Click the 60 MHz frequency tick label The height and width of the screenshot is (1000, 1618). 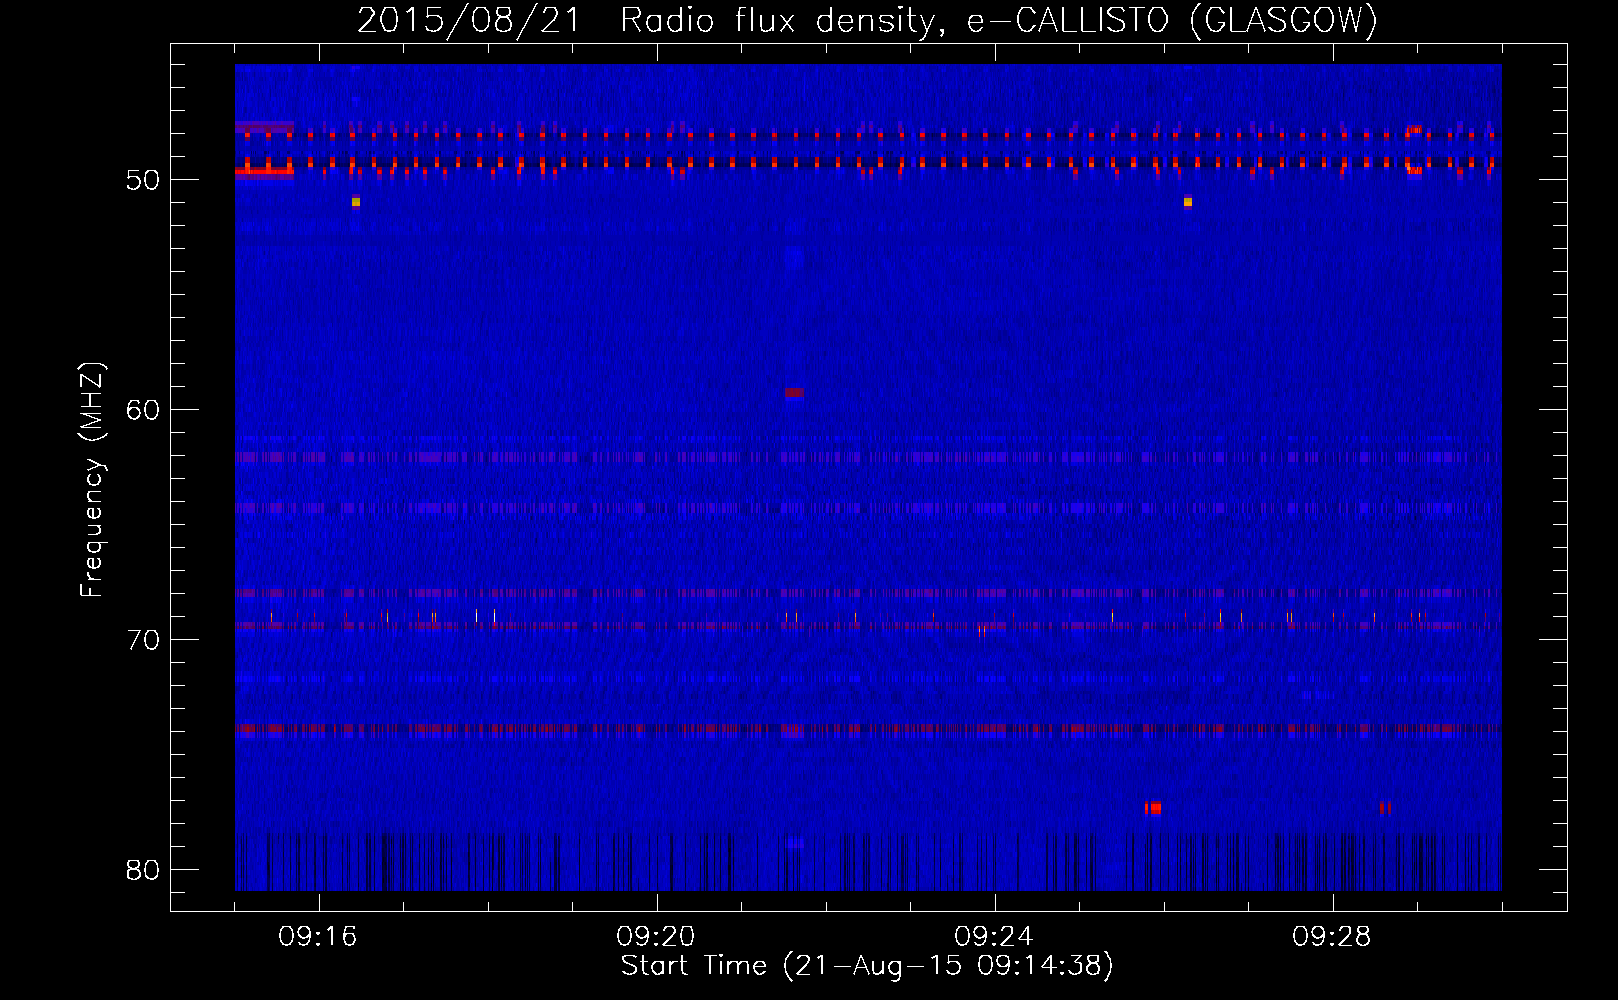point(143,410)
